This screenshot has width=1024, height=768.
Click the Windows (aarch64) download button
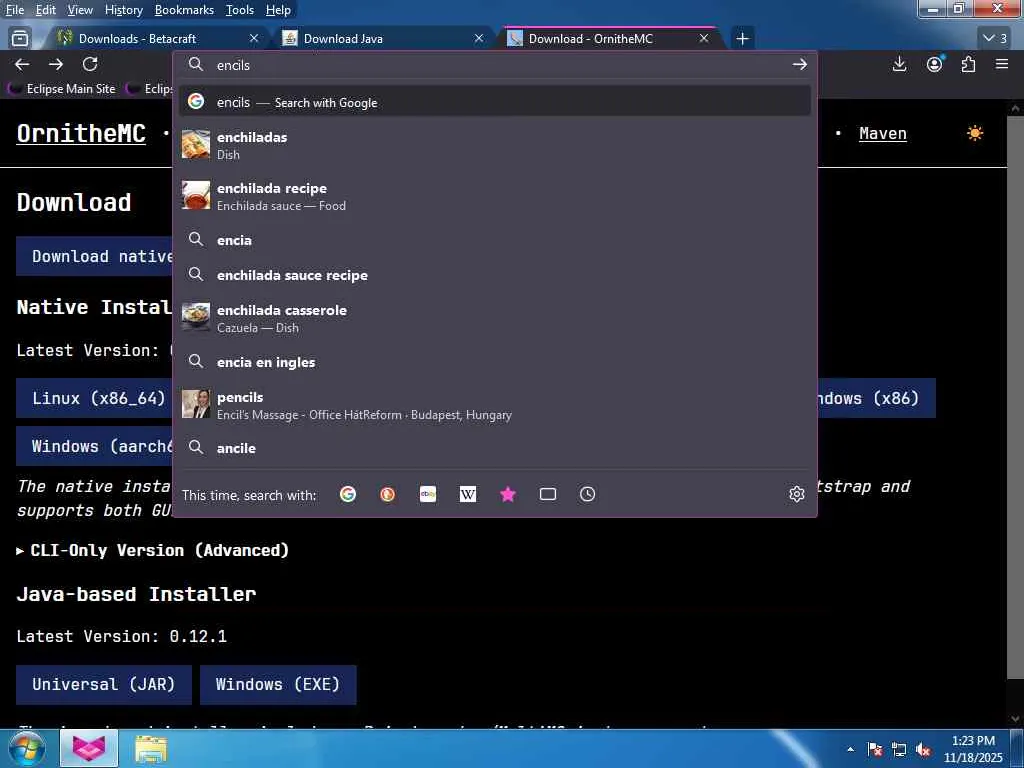pyautogui.click(x=94, y=446)
